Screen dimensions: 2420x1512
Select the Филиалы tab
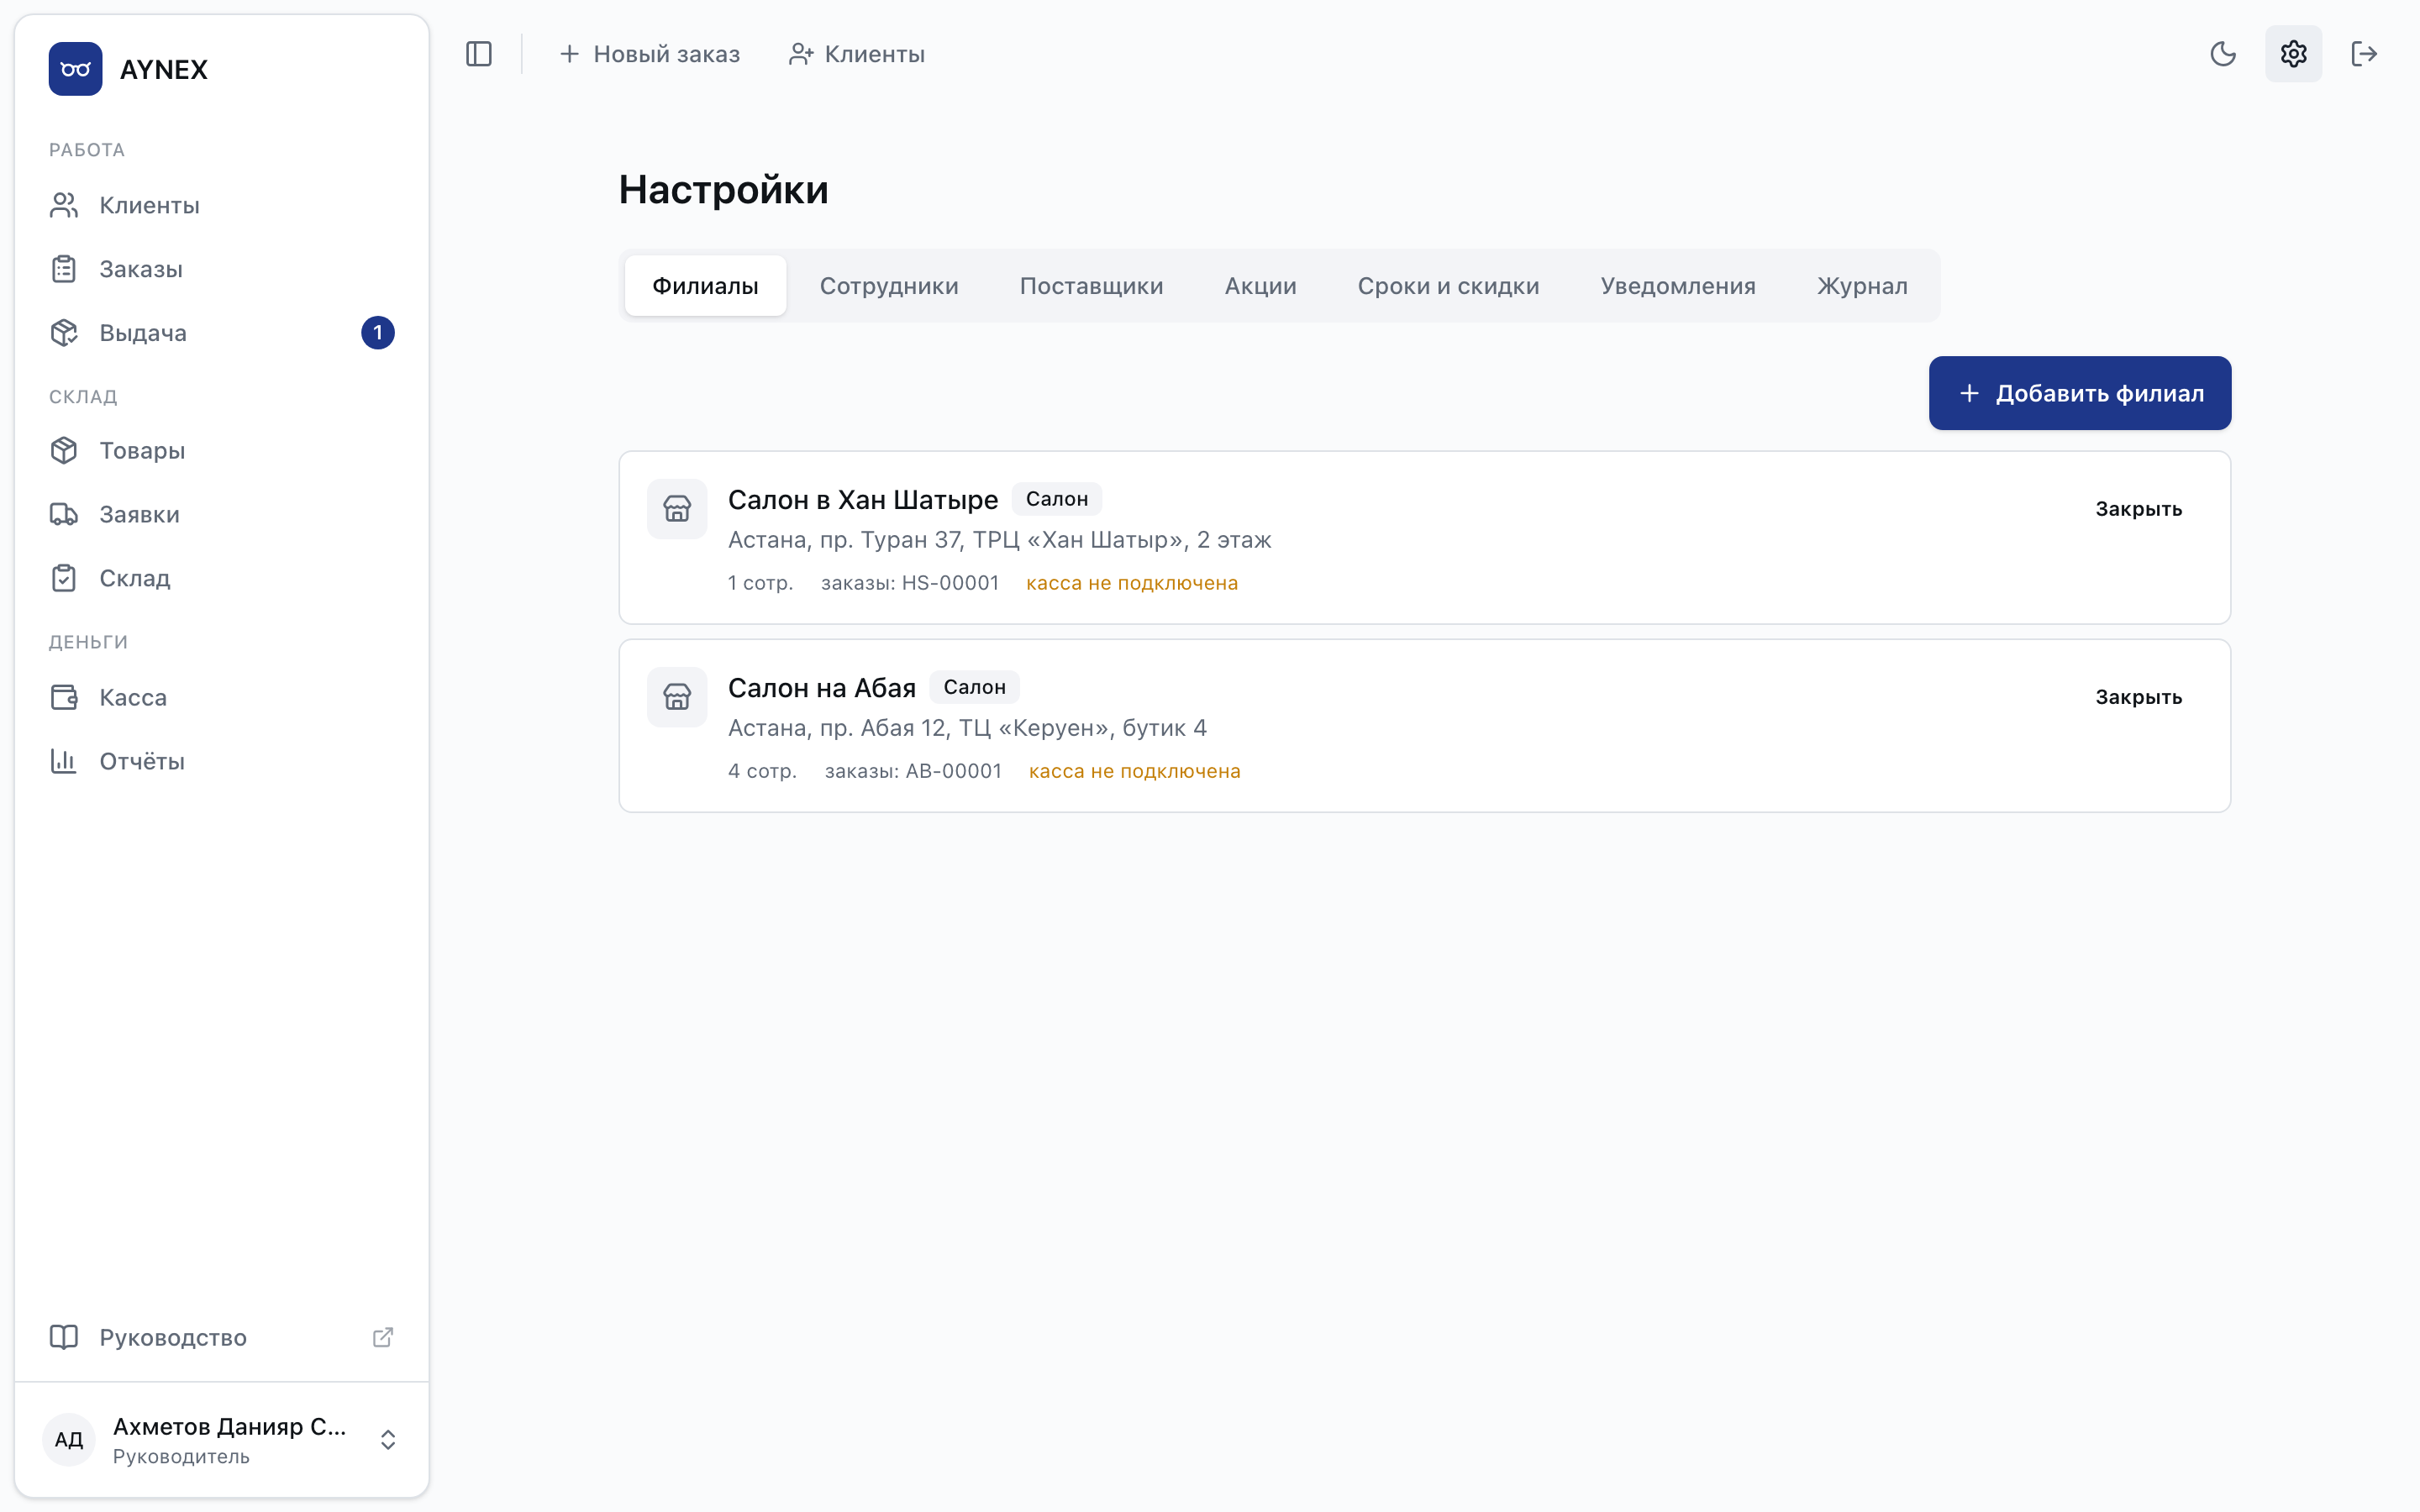tap(705, 286)
